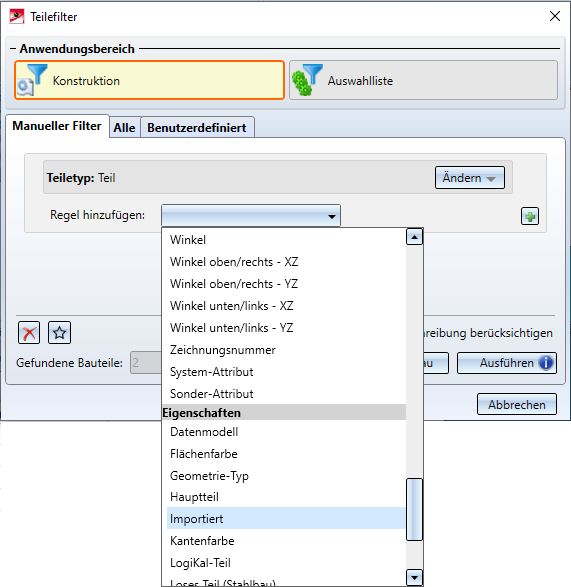
Task: Open the Ändern dropdown button
Action: [x=470, y=178]
